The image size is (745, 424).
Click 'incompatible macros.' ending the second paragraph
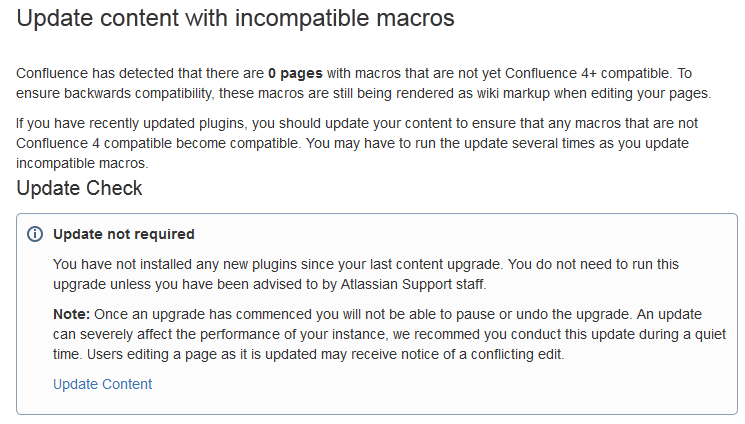coord(82,163)
